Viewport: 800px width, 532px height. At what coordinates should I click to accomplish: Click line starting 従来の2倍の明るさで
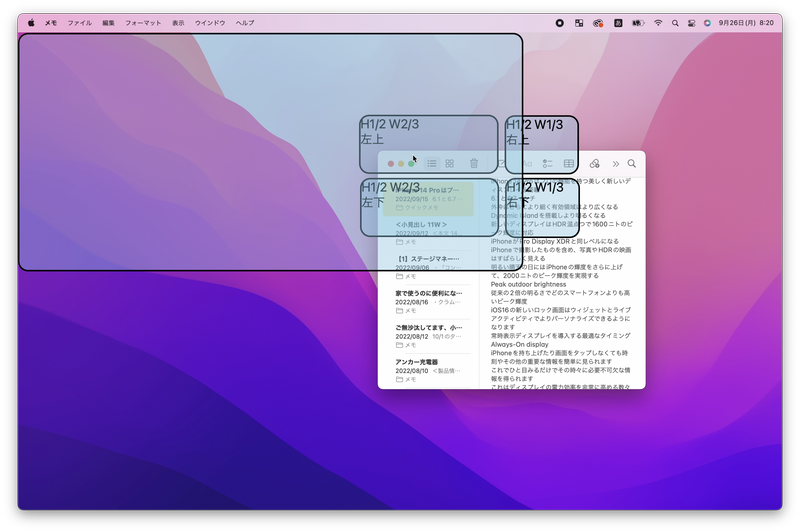[x=560, y=293]
